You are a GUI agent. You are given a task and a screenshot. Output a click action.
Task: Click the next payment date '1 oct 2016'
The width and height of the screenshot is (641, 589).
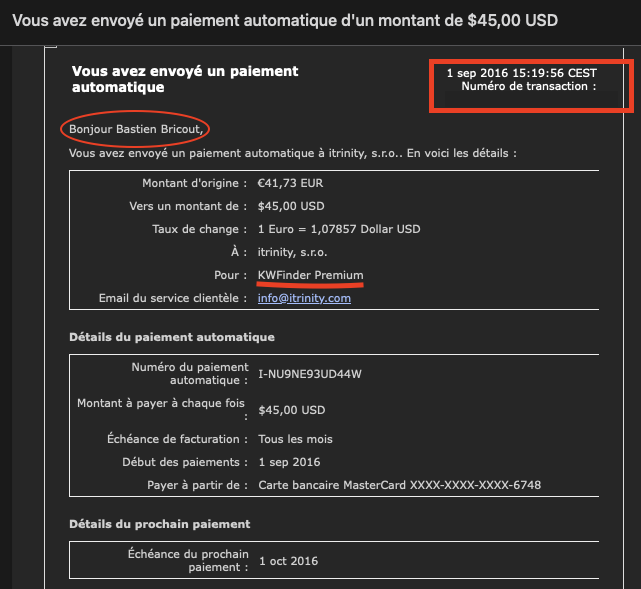point(288,561)
